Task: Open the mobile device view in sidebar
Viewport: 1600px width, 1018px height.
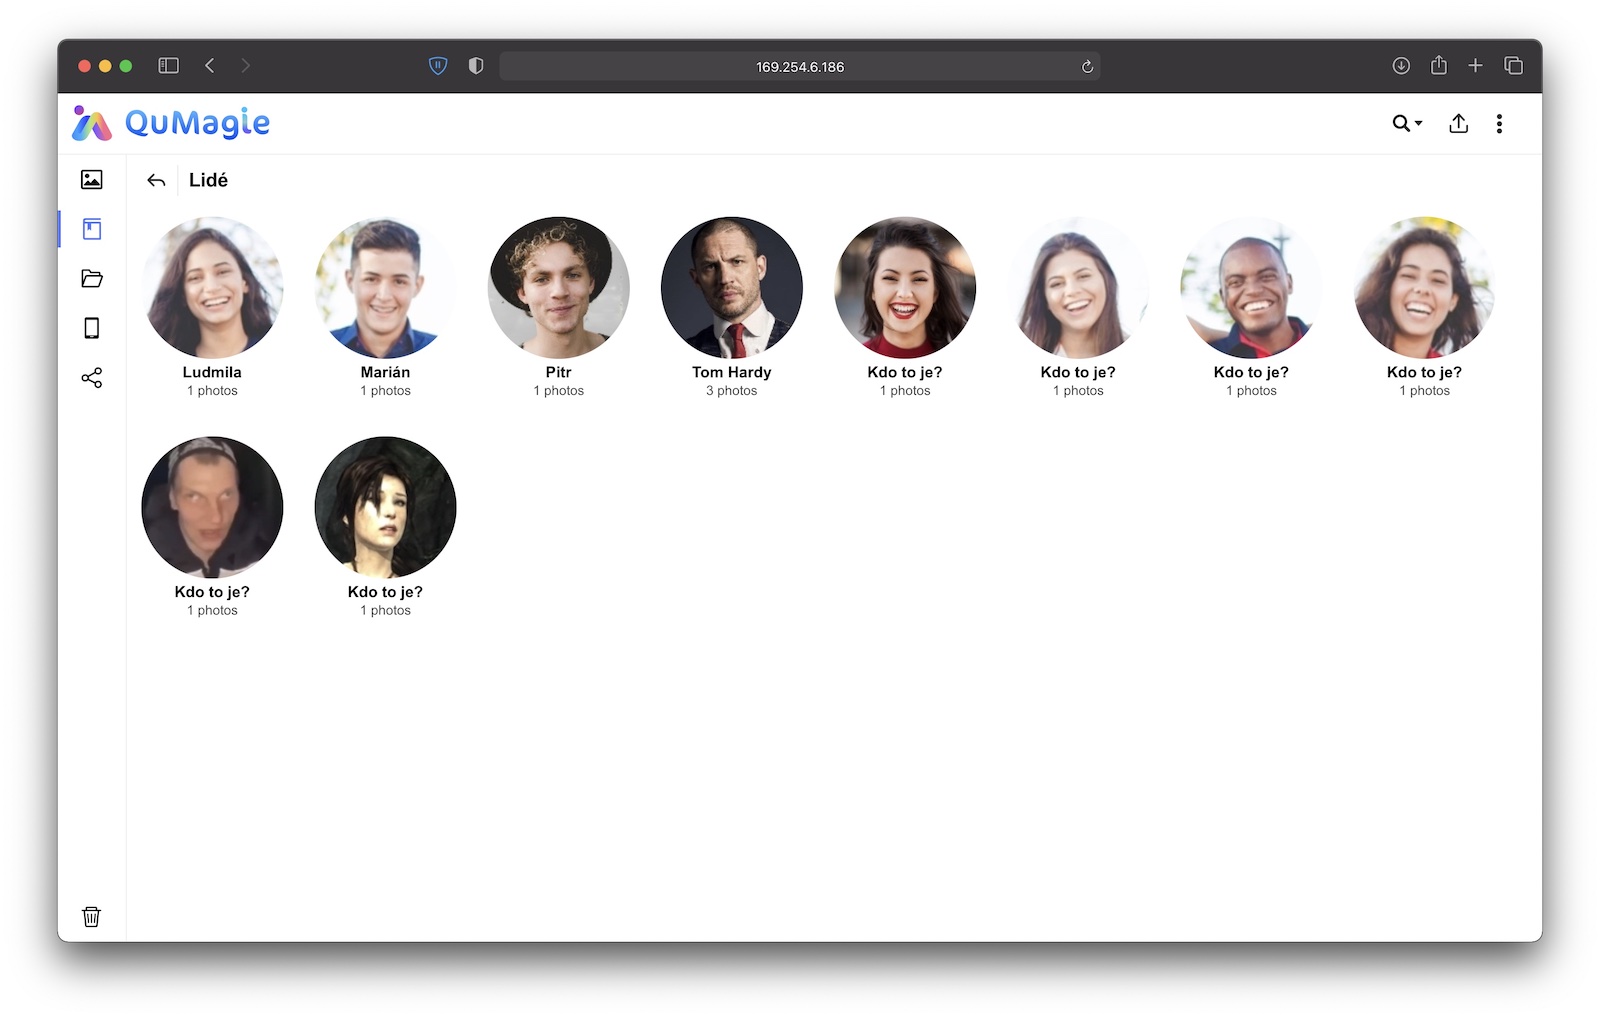Action: coord(92,328)
